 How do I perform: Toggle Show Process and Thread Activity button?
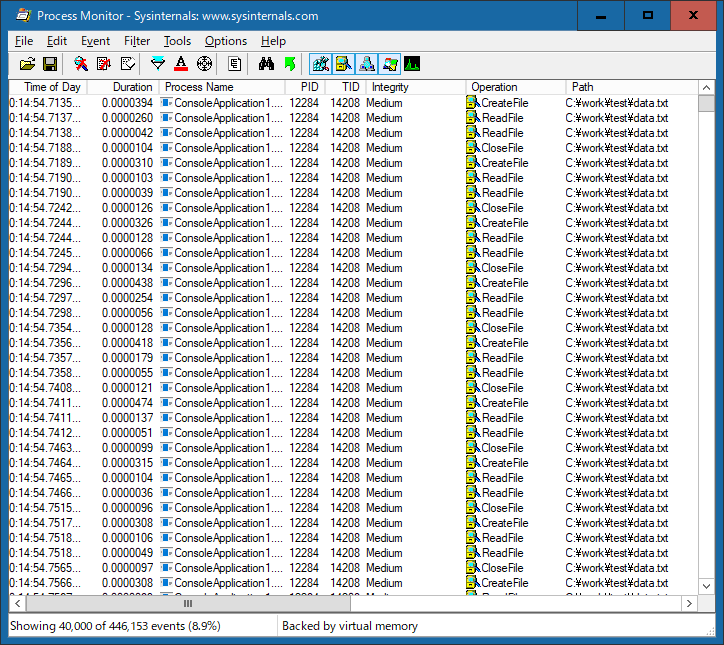point(390,64)
